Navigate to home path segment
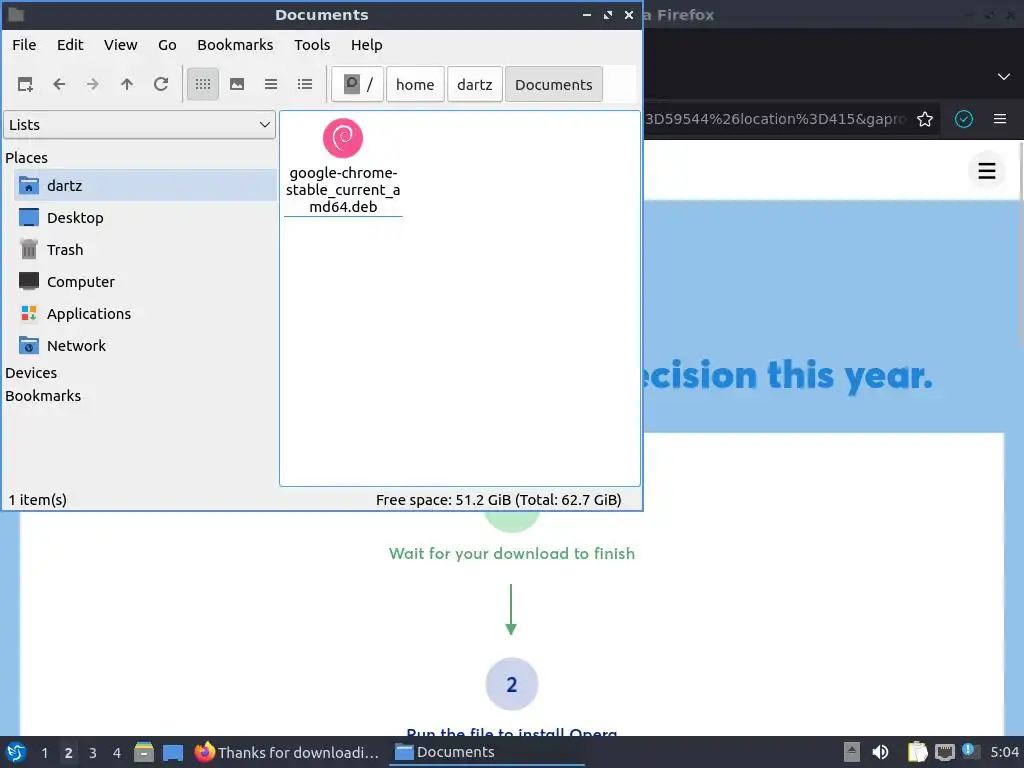The width and height of the screenshot is (1024, 768). tap(415, 84)
